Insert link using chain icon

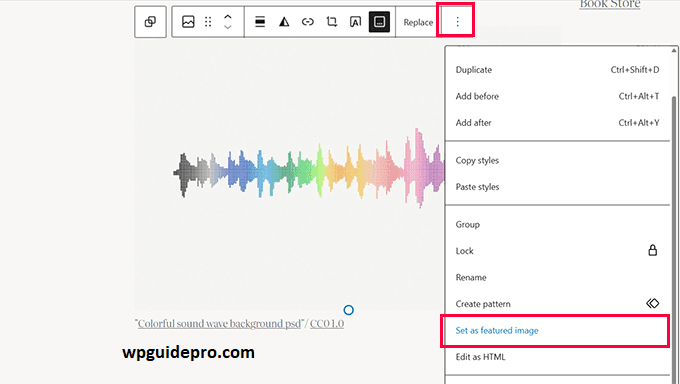[x=307, y=22]
